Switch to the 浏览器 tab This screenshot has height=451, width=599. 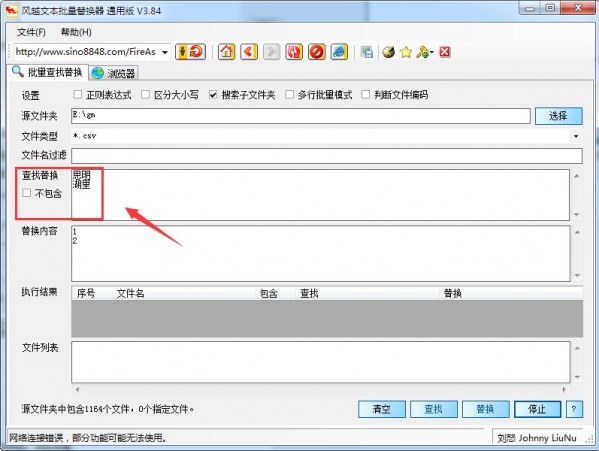point(114,73)
